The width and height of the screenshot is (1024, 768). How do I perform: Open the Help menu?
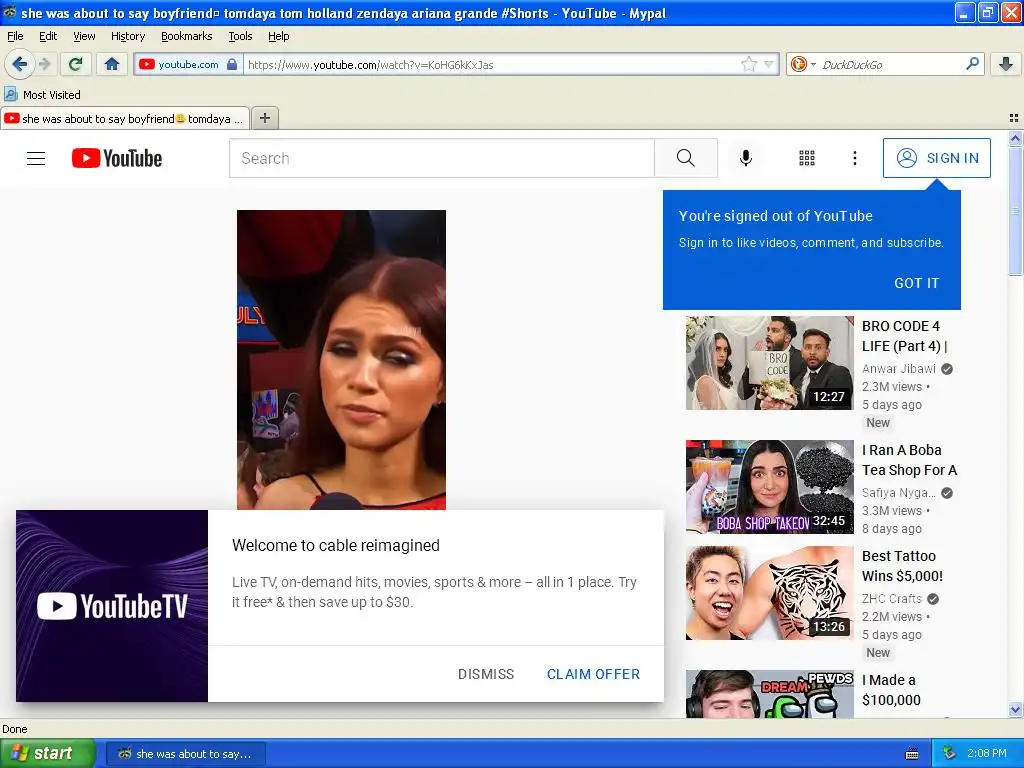point(278,36)
